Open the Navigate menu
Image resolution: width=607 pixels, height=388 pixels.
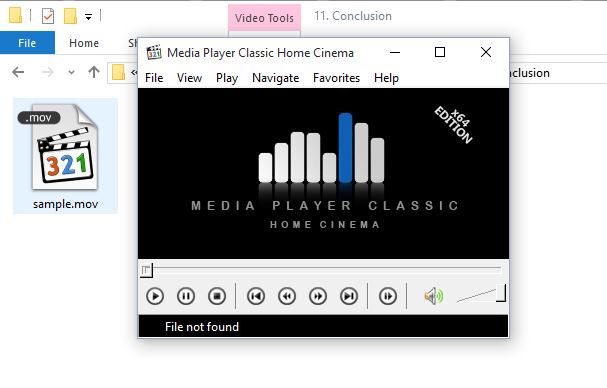[276, 78]
